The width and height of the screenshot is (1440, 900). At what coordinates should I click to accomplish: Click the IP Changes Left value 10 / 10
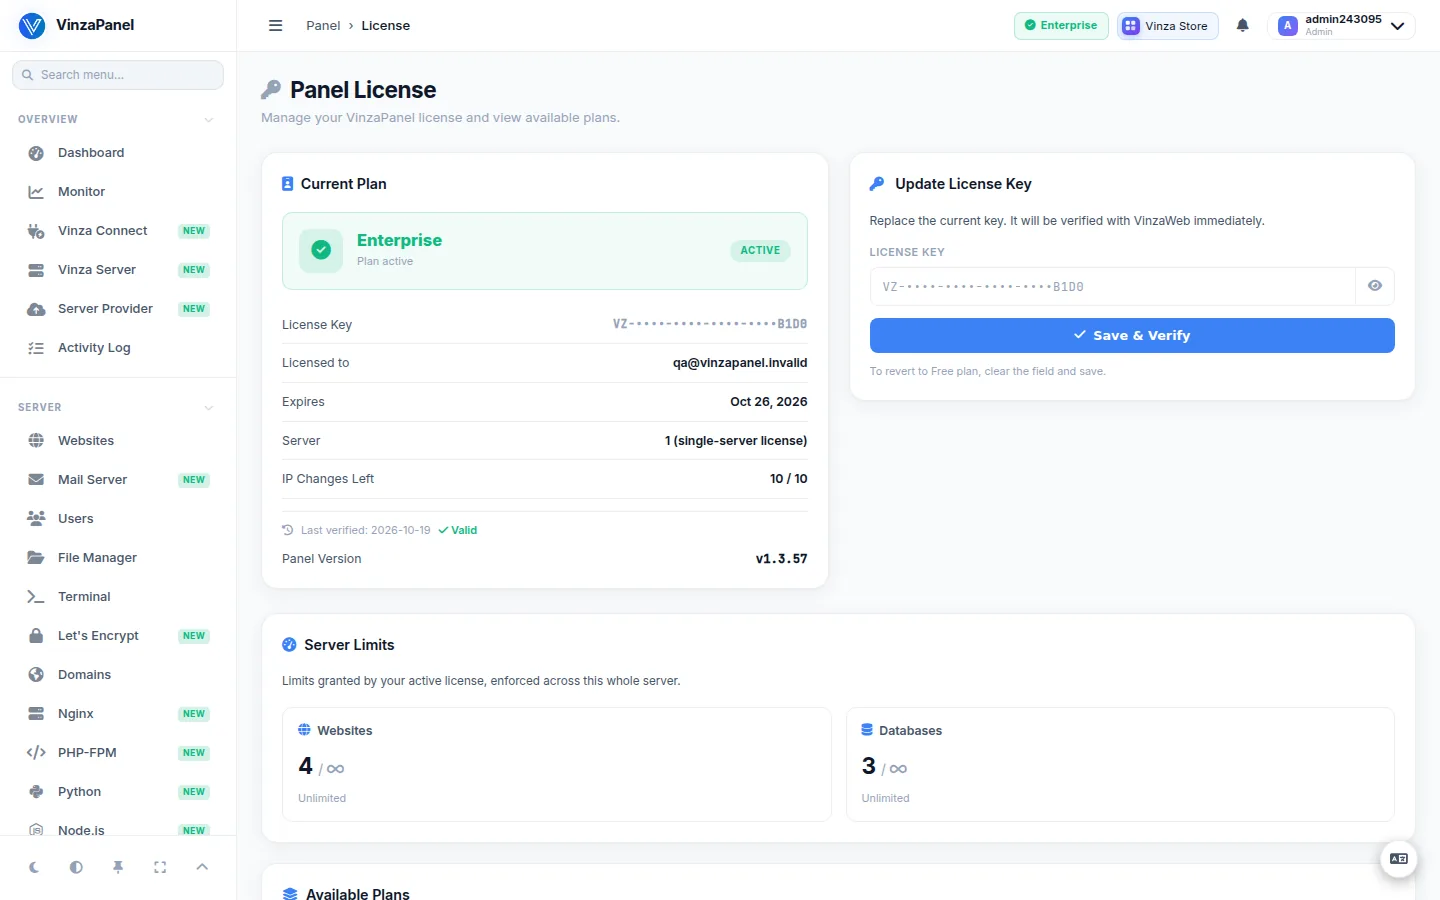pos(789,479)
